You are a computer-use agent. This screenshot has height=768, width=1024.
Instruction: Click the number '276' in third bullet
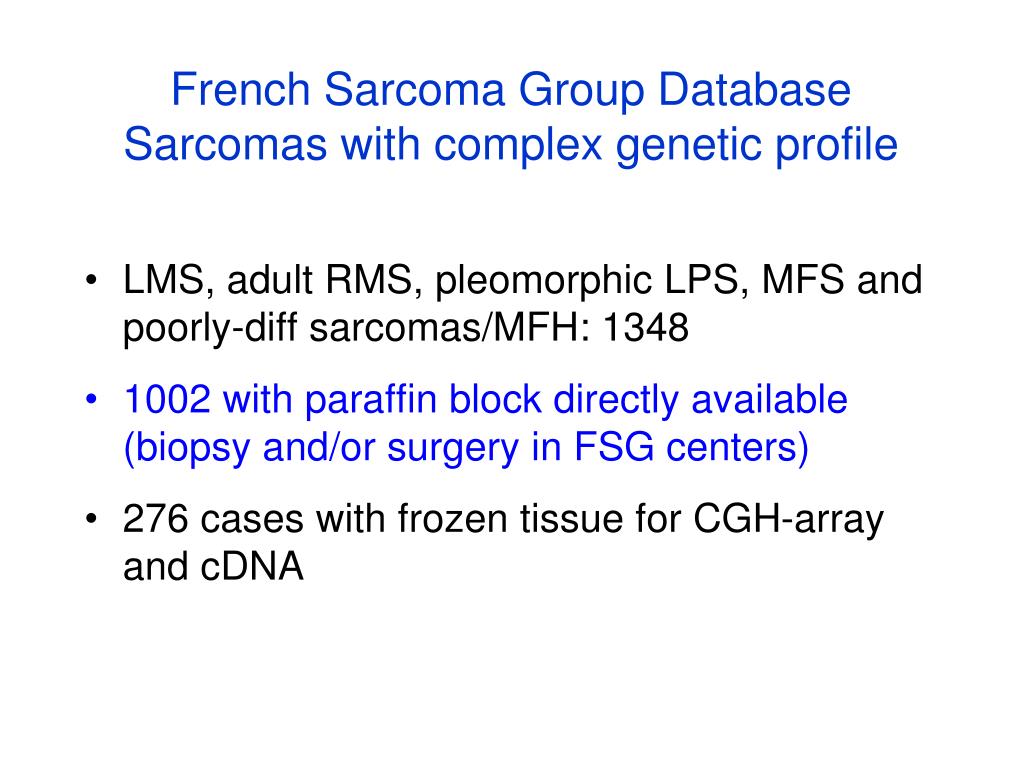pos(155,519)
